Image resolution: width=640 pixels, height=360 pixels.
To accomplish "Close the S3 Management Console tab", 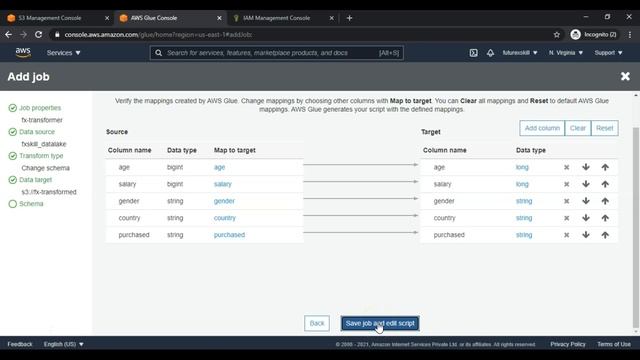I will point(107,18).
